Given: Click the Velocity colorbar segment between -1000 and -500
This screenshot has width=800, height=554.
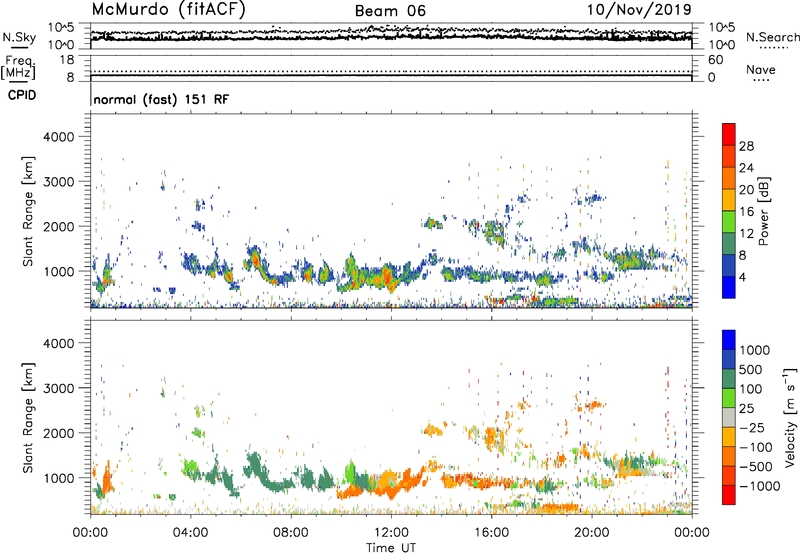Looking at the screenshot, I should coord(729,475).
